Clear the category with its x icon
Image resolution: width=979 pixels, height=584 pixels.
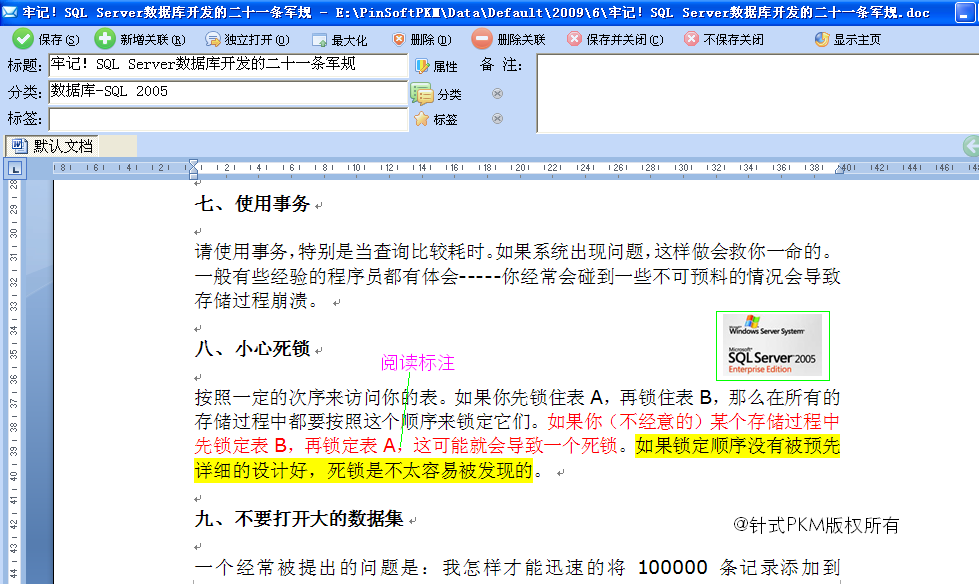[497, 94]
